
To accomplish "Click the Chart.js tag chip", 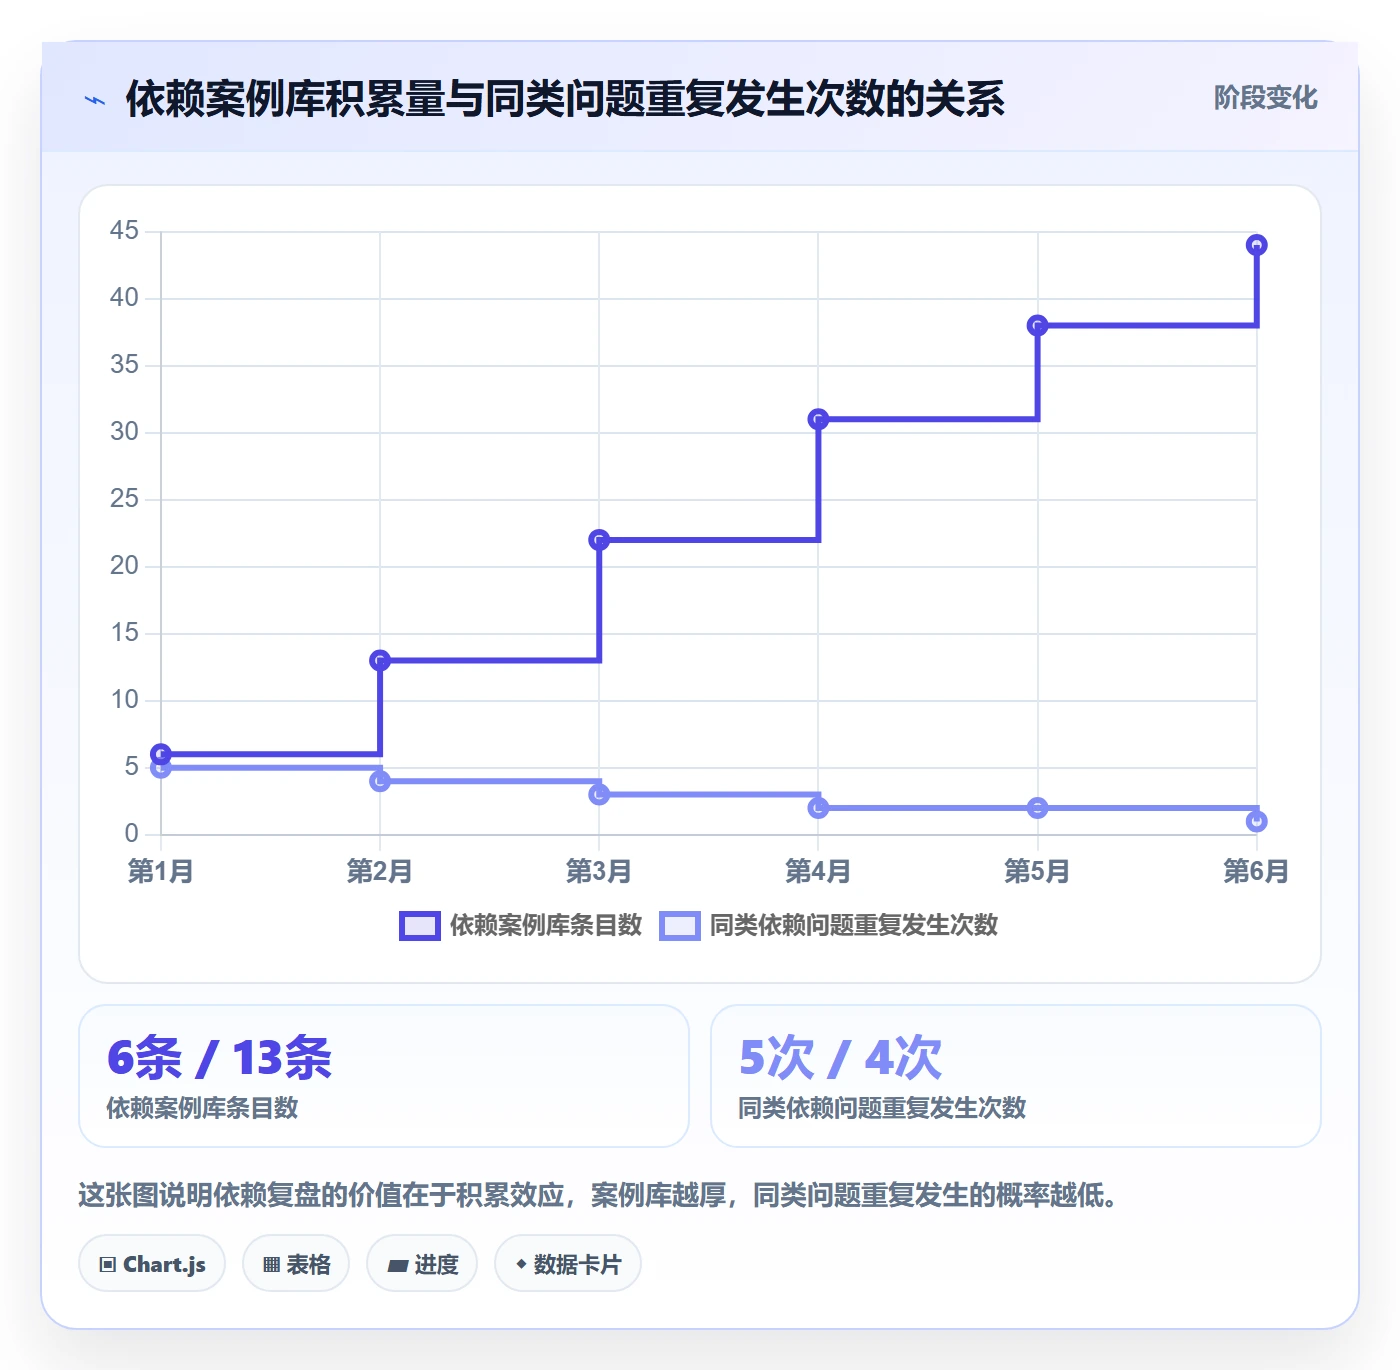I will coord(152,1264).
